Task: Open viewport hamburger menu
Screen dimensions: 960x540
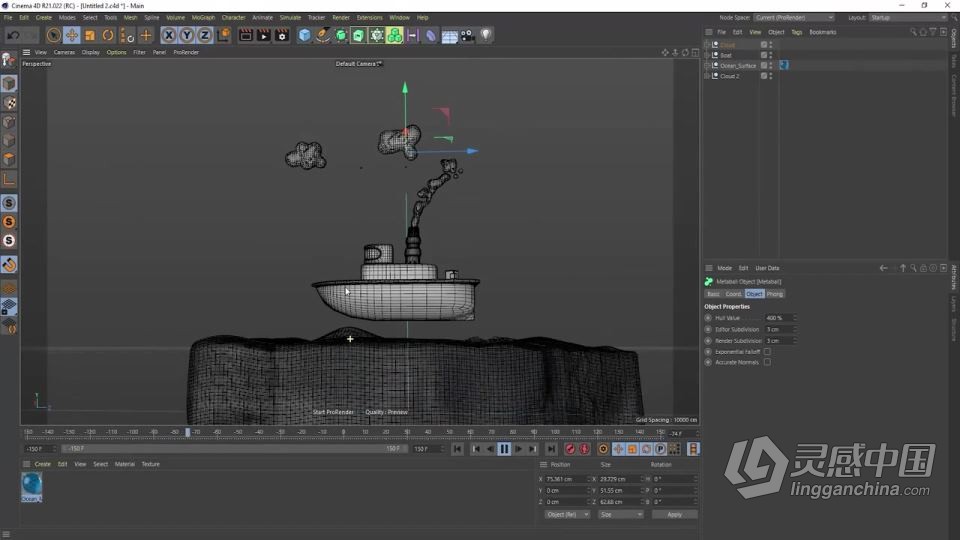Action: 26,52
